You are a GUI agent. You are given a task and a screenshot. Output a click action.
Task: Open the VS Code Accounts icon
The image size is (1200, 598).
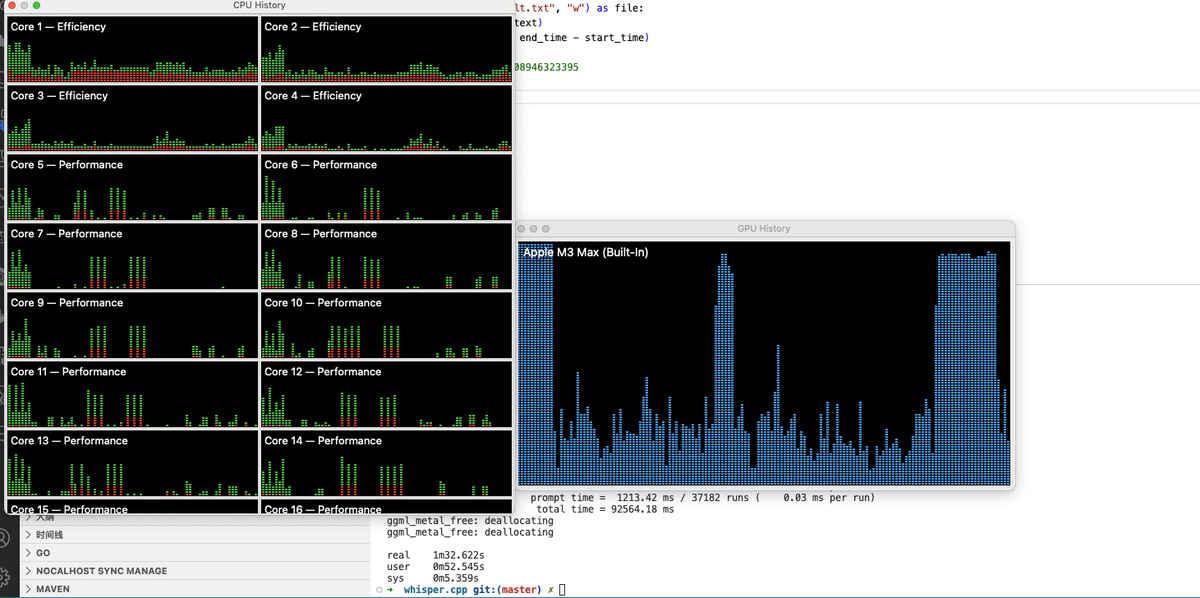click(x=4, y=537)
